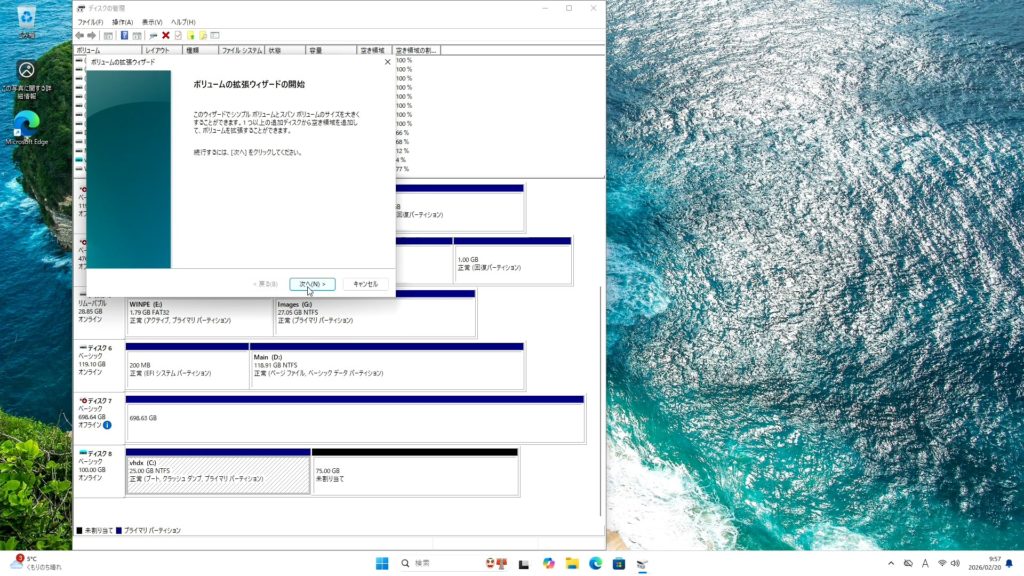
Task: Open Microsoft Edge from desktop shortcut
Action: pyautogui.click(x=27, y=124)
